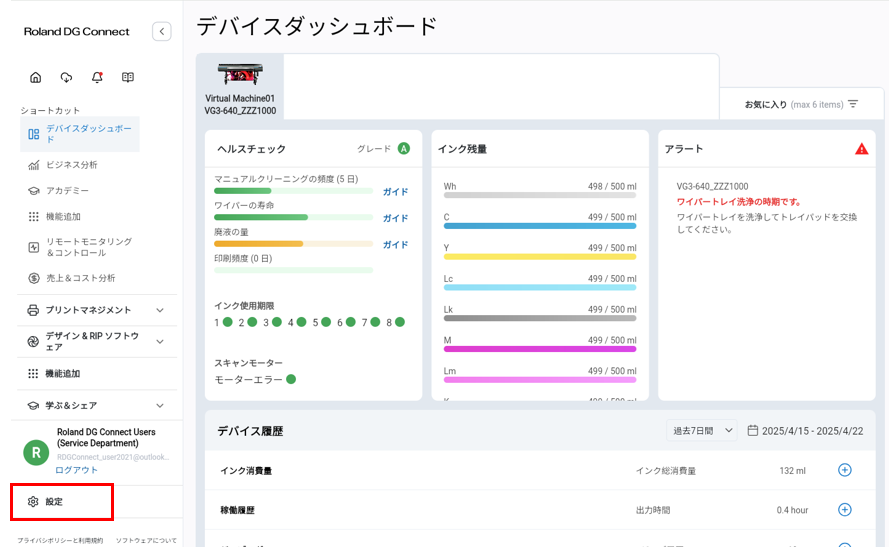Viewport: 889px width, 547px height.
Task: Click the magenta M ink level bar
Action: click(540, 349)
